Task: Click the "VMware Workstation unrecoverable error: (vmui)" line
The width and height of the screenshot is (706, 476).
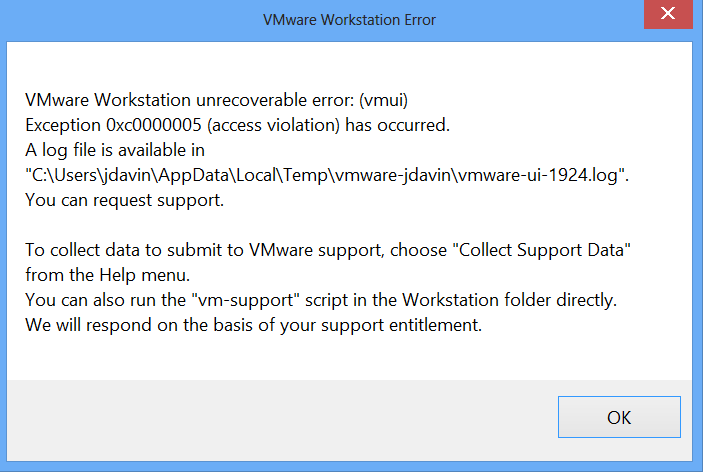Action: point(216,100)
